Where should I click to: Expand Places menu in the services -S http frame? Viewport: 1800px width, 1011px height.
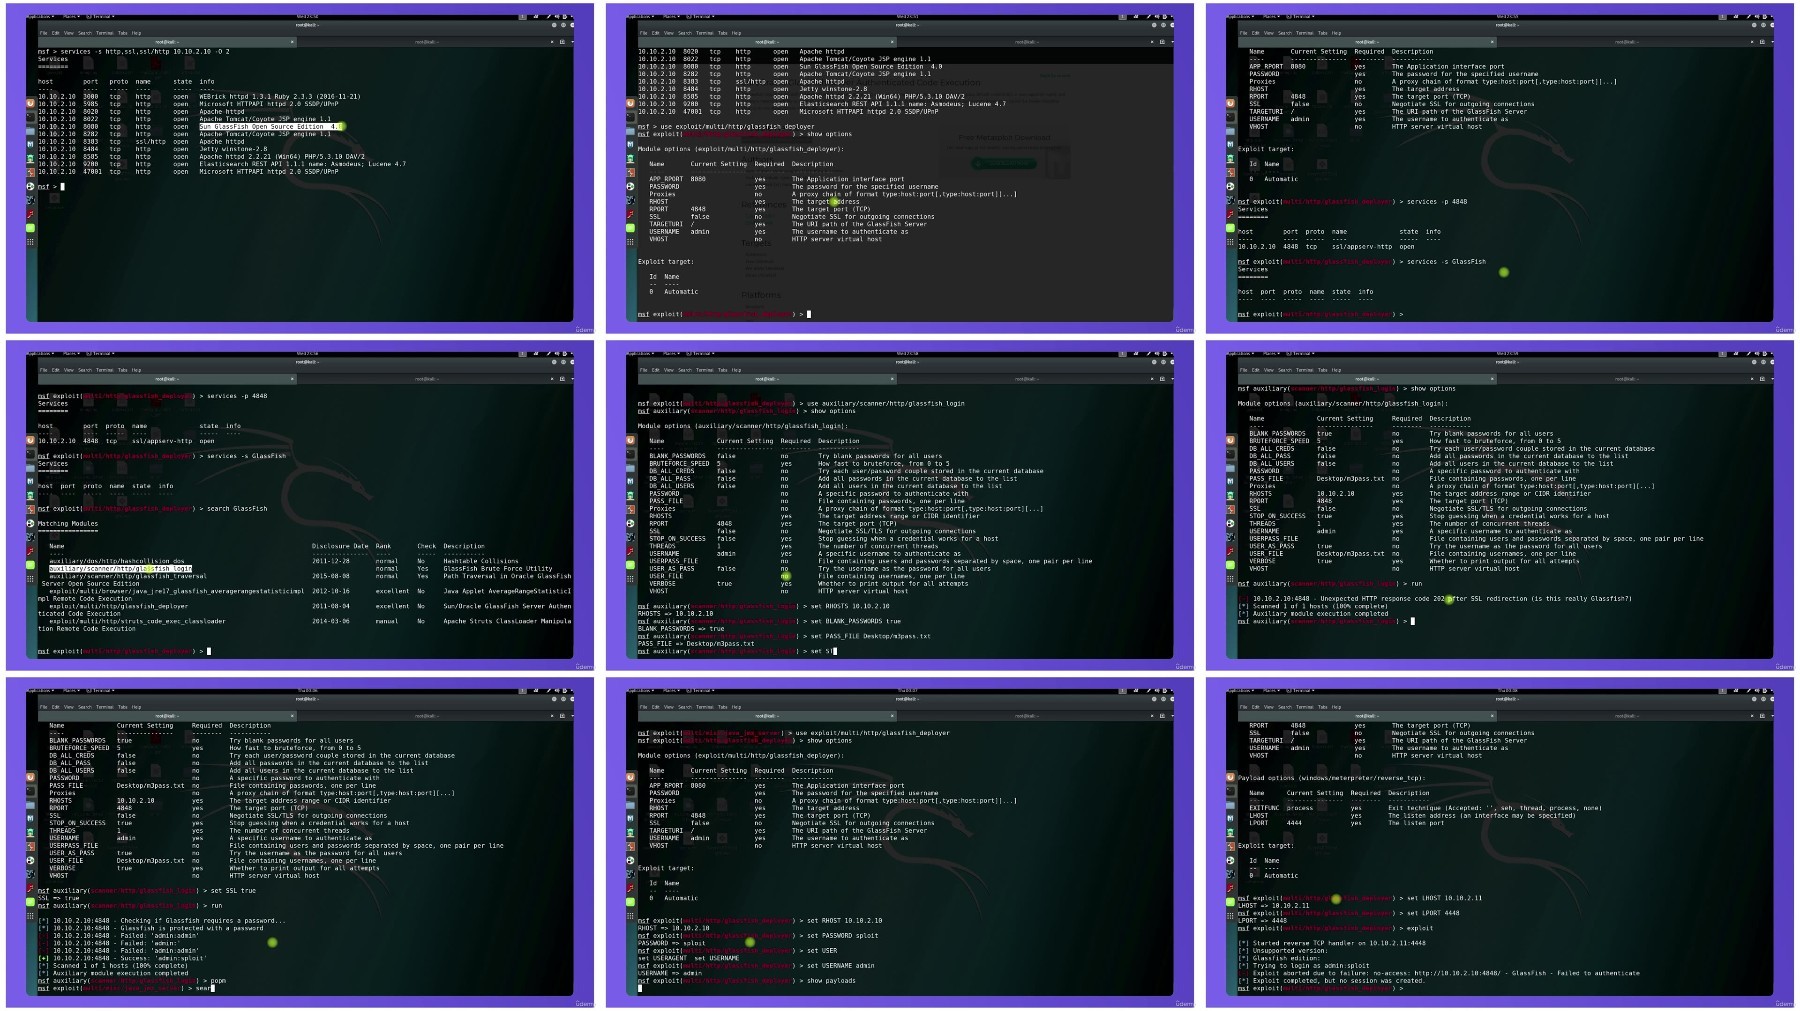[71, 17]
